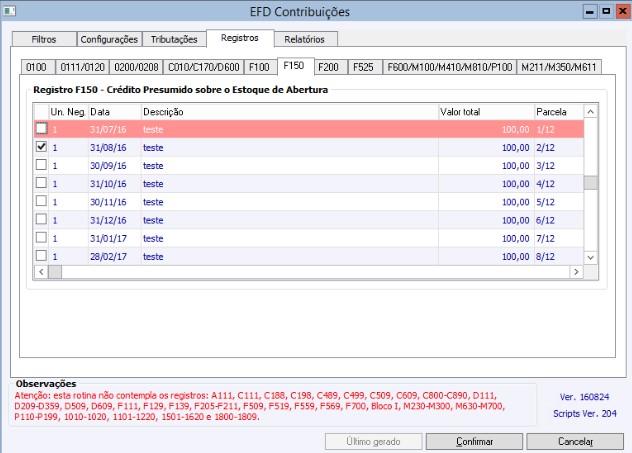Image resolution: width=632 pixels, height=453 pixels.
Task: Click the horizontal scroll right arrow
Action: [576, 272]
